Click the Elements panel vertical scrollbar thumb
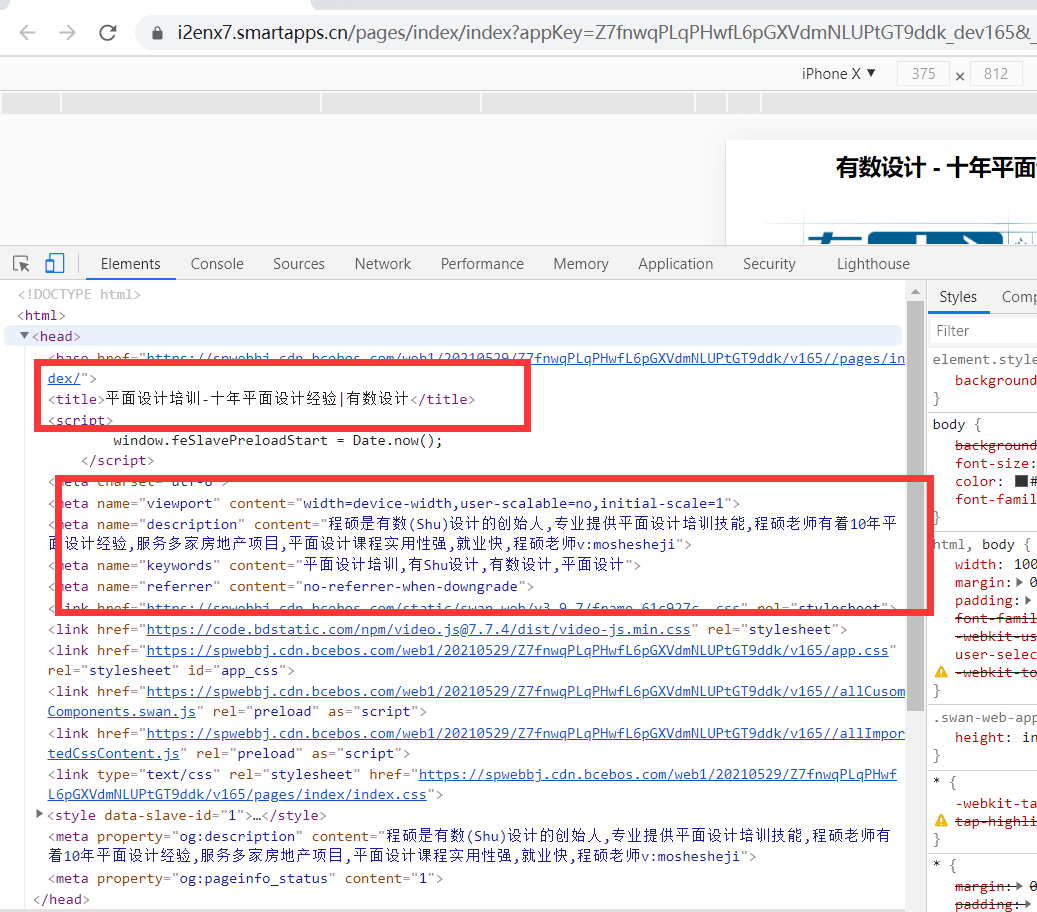The width and height of the screenshot is (1037, 912). [915, 506]
